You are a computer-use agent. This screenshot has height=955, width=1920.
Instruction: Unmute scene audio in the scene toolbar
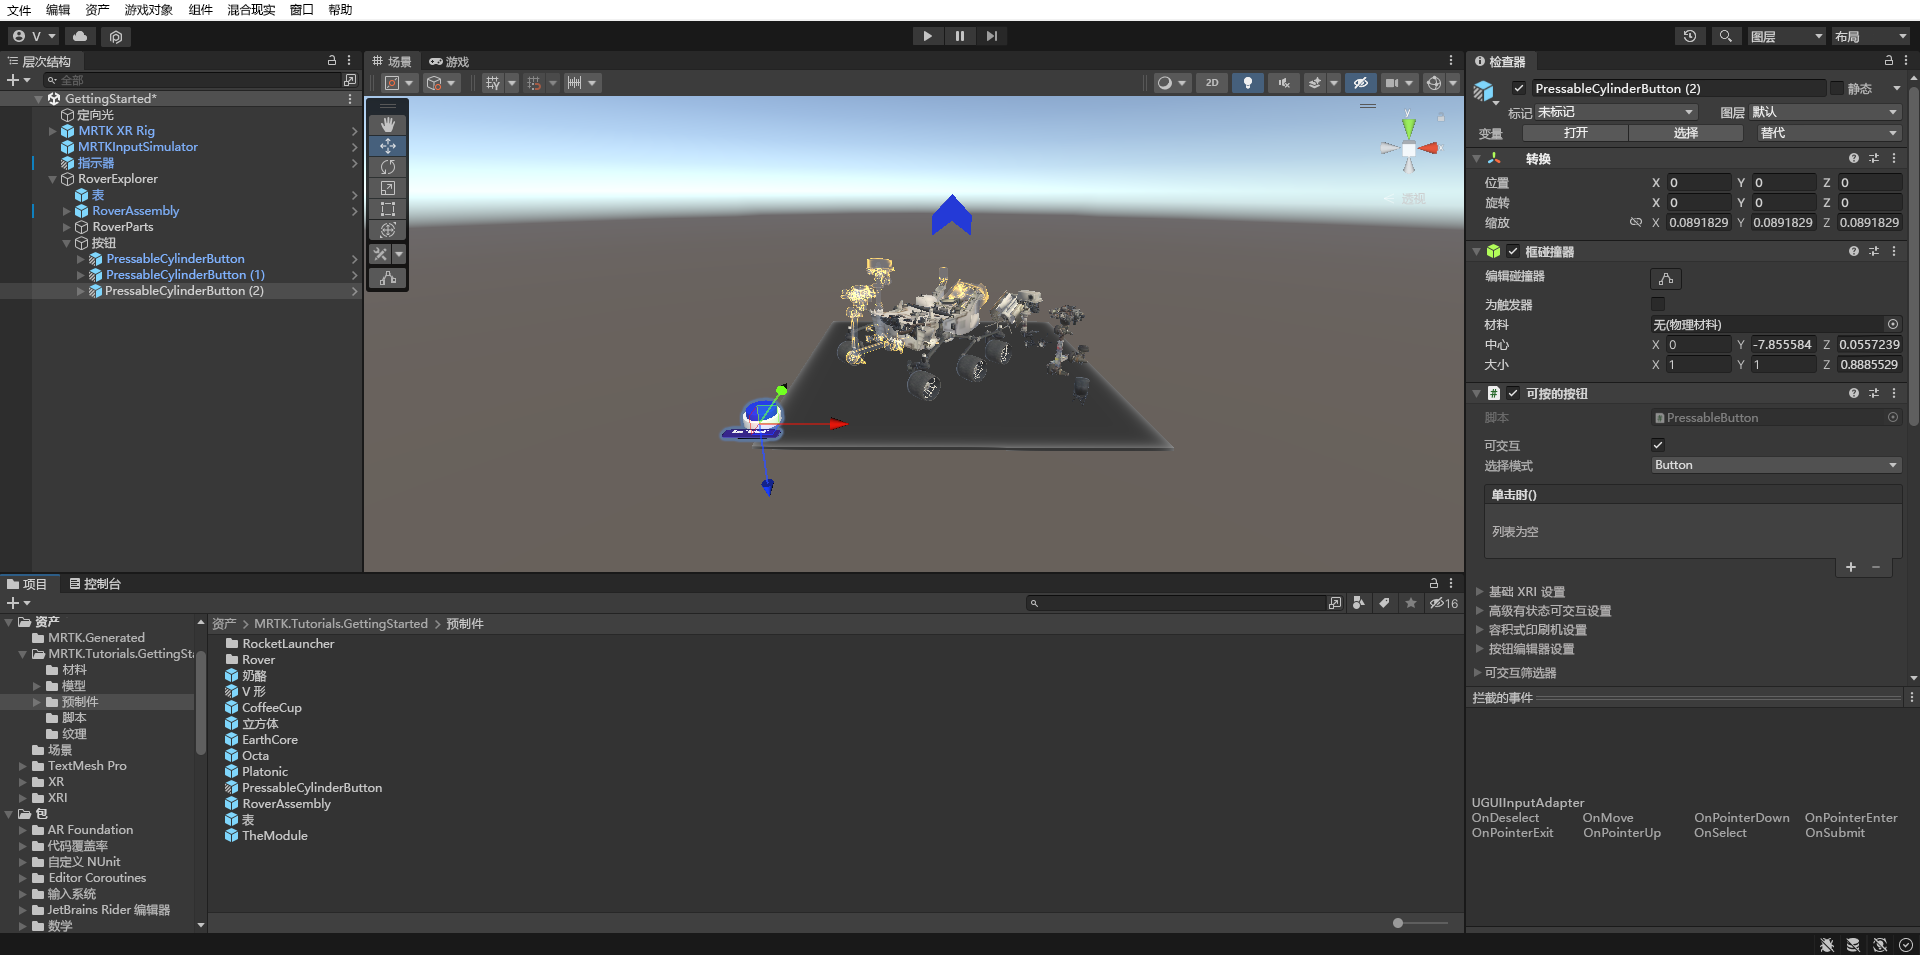(x=1283, y=83)
